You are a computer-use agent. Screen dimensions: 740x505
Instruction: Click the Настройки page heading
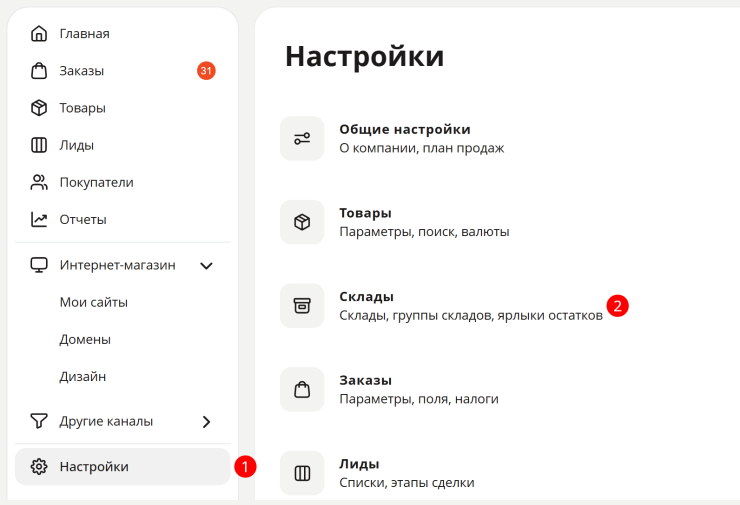365,57
